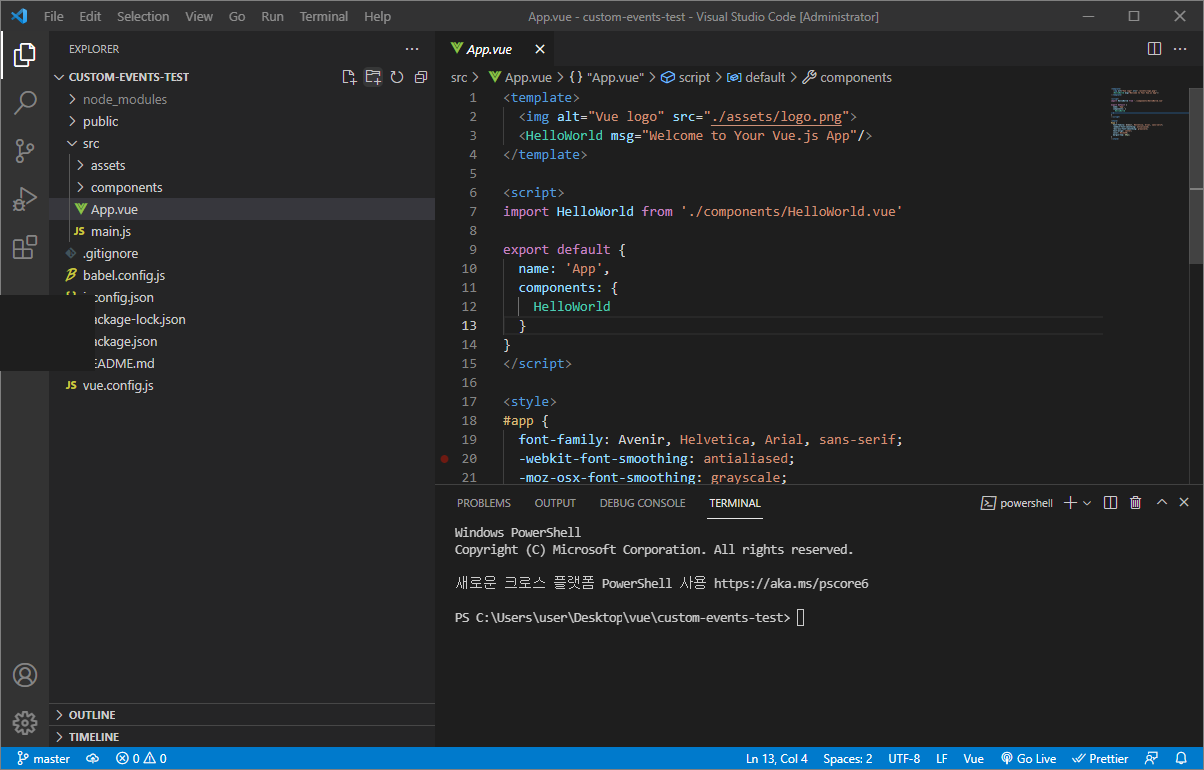
Task: Open editor more actions ellipsis
Action: point(1182,48)
